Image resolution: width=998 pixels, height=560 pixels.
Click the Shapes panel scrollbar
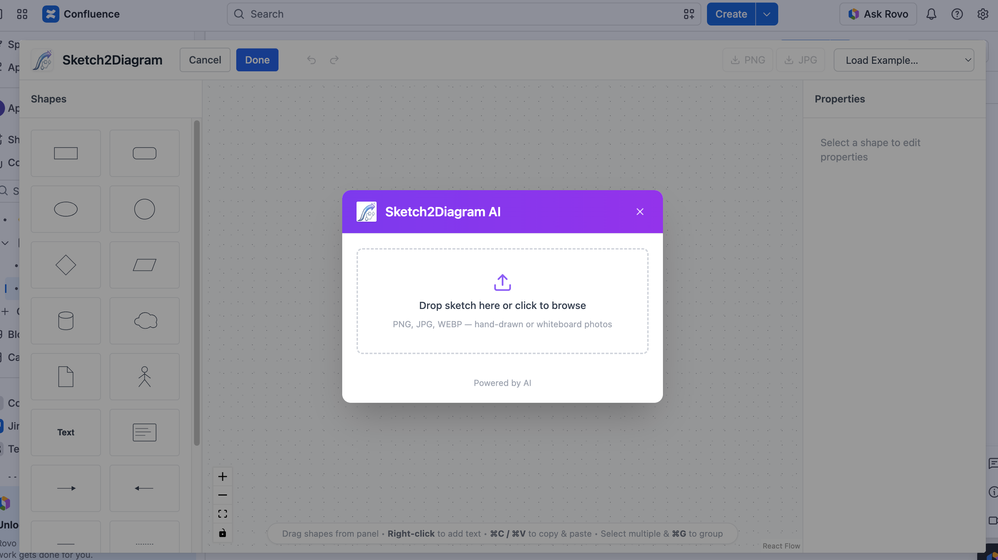click(x=197, y=283)
